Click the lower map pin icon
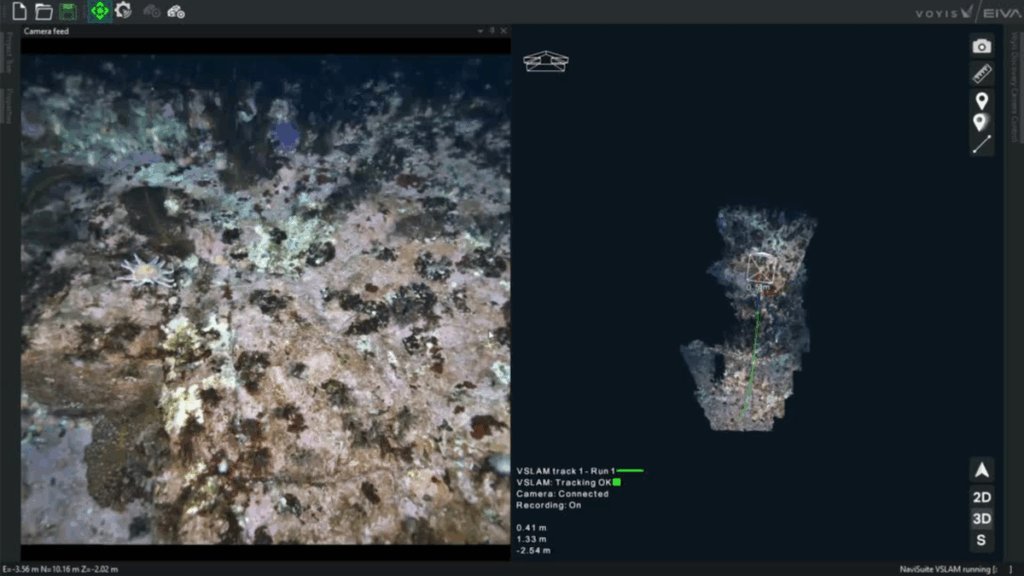Screen dimensions: 1024x576 pyautogui.click(x=982, y=122)
